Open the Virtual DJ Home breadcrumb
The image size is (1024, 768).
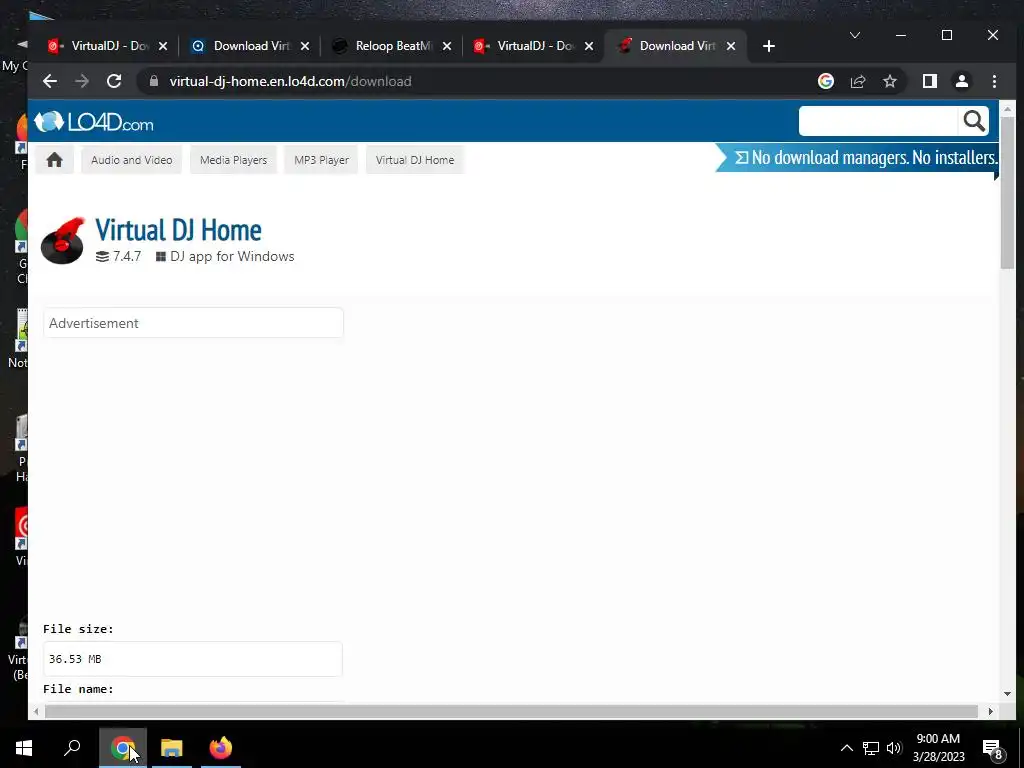415,160
